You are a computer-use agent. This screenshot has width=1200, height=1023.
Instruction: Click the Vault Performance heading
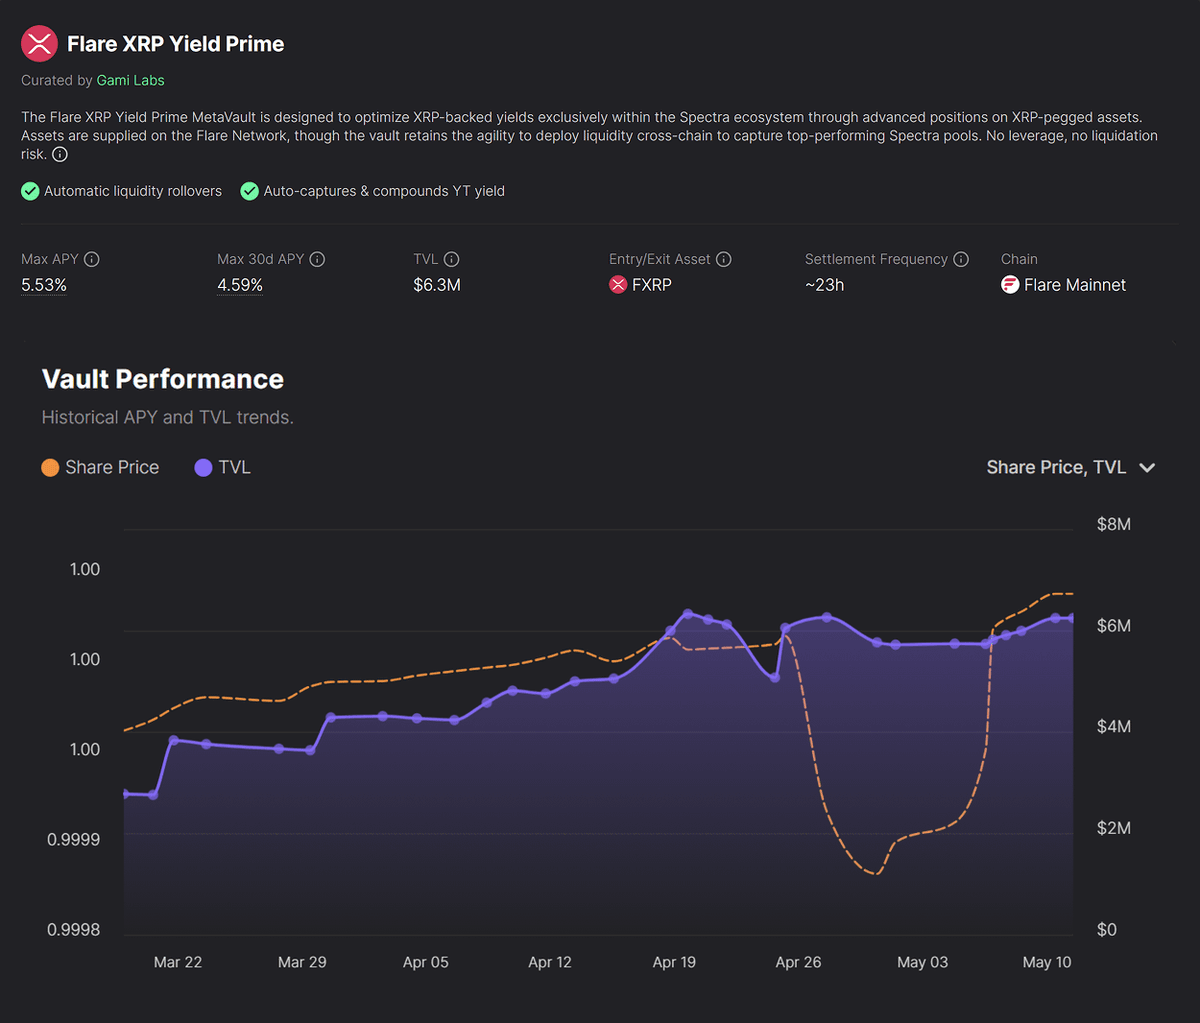[163, 379]
